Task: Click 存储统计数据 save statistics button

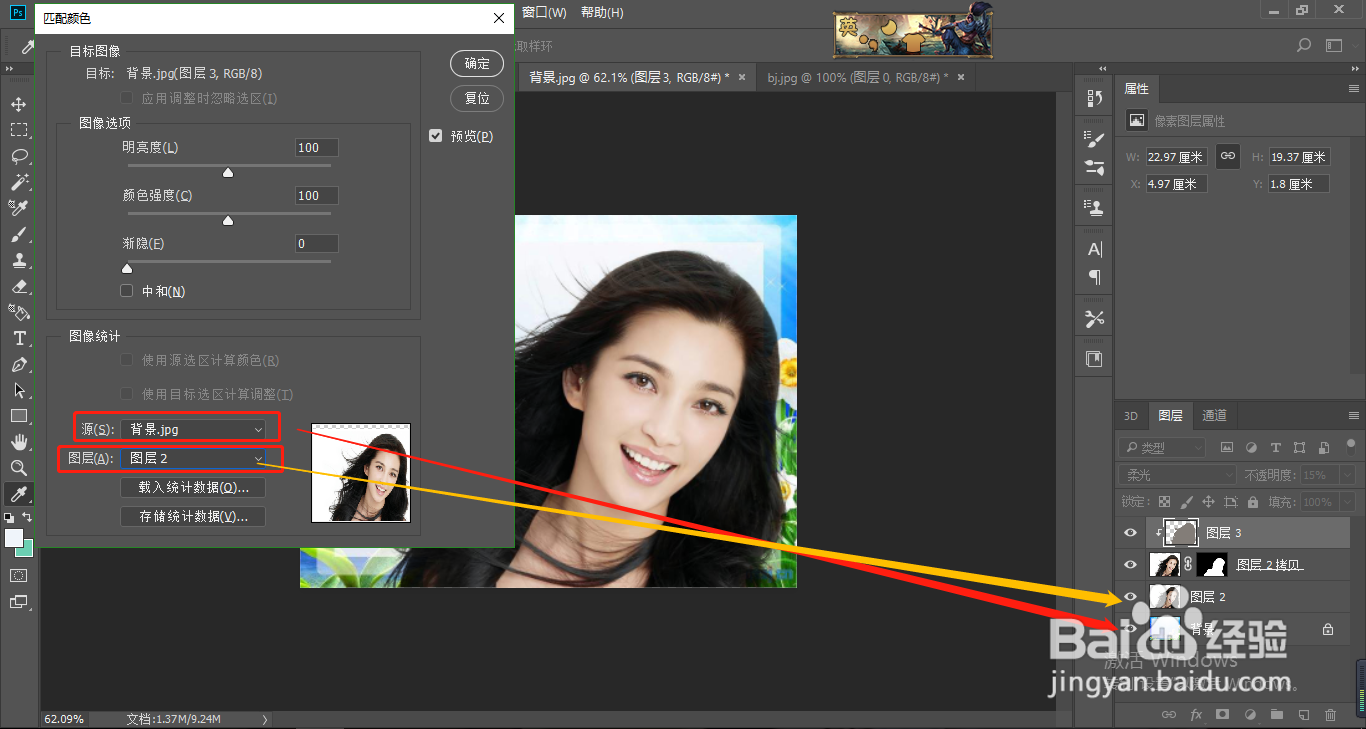Action: point(193,516)
